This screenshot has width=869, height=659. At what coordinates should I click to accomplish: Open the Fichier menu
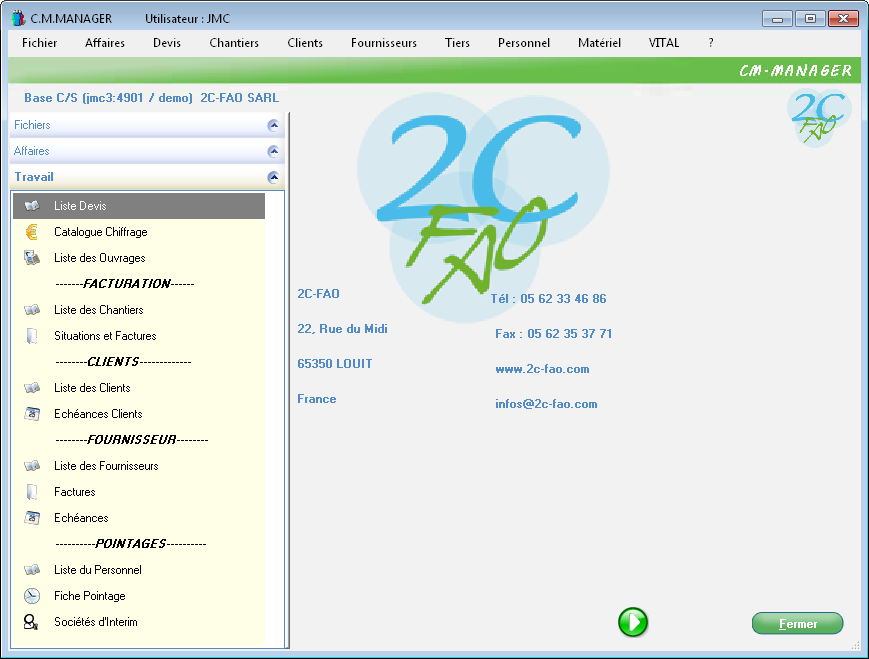pos(39,43)
